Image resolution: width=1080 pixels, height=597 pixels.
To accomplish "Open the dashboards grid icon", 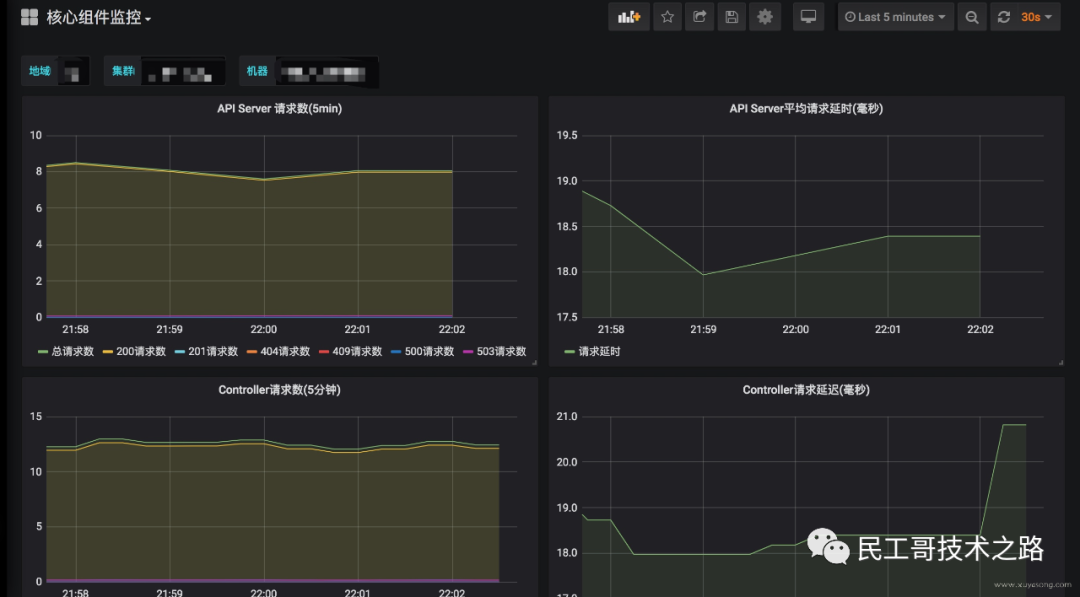I will (x=29, y=17).
